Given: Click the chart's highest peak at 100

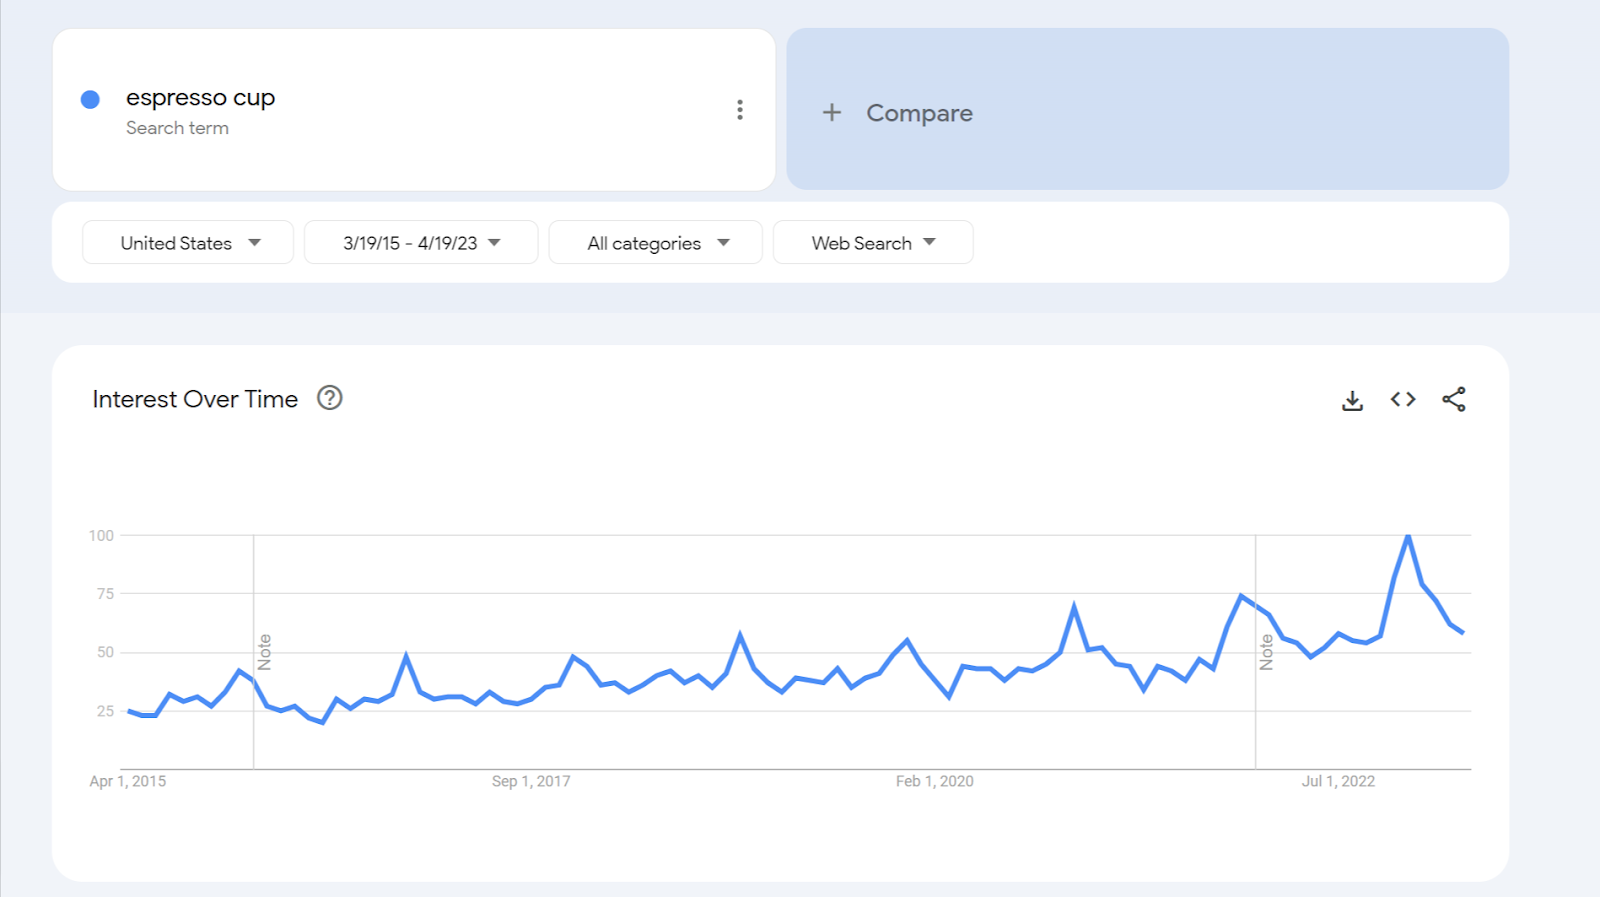Looking at the screenshot, I should tap(1408, 536).
